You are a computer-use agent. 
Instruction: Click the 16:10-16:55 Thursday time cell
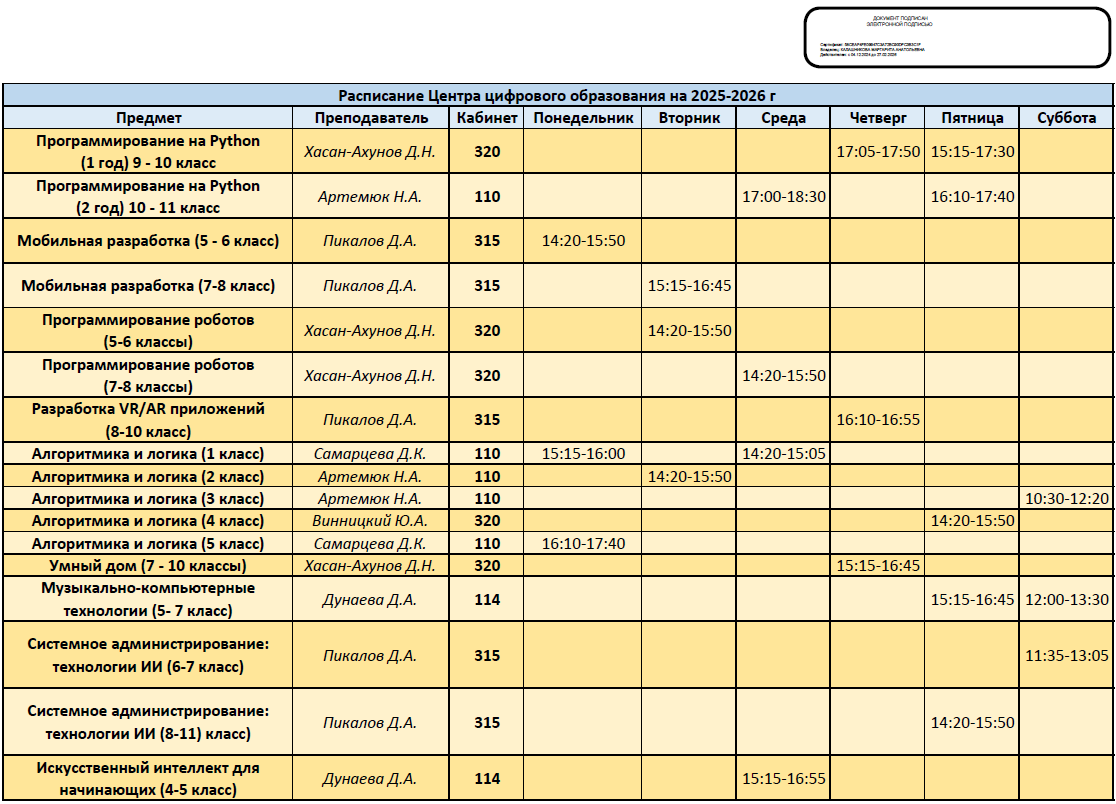point(877,420)
